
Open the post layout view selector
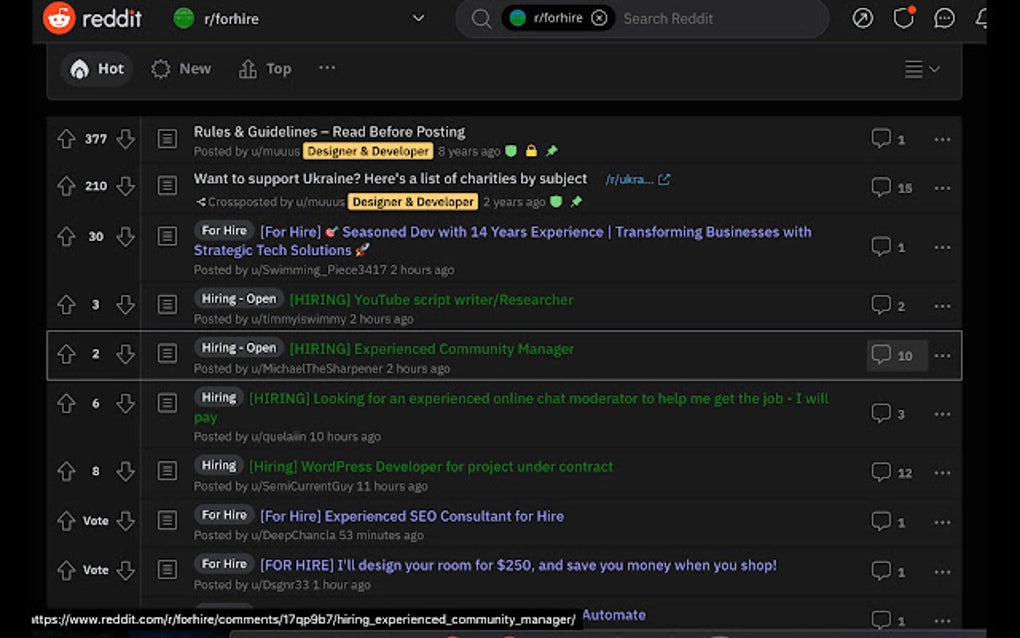pos(919,69)
